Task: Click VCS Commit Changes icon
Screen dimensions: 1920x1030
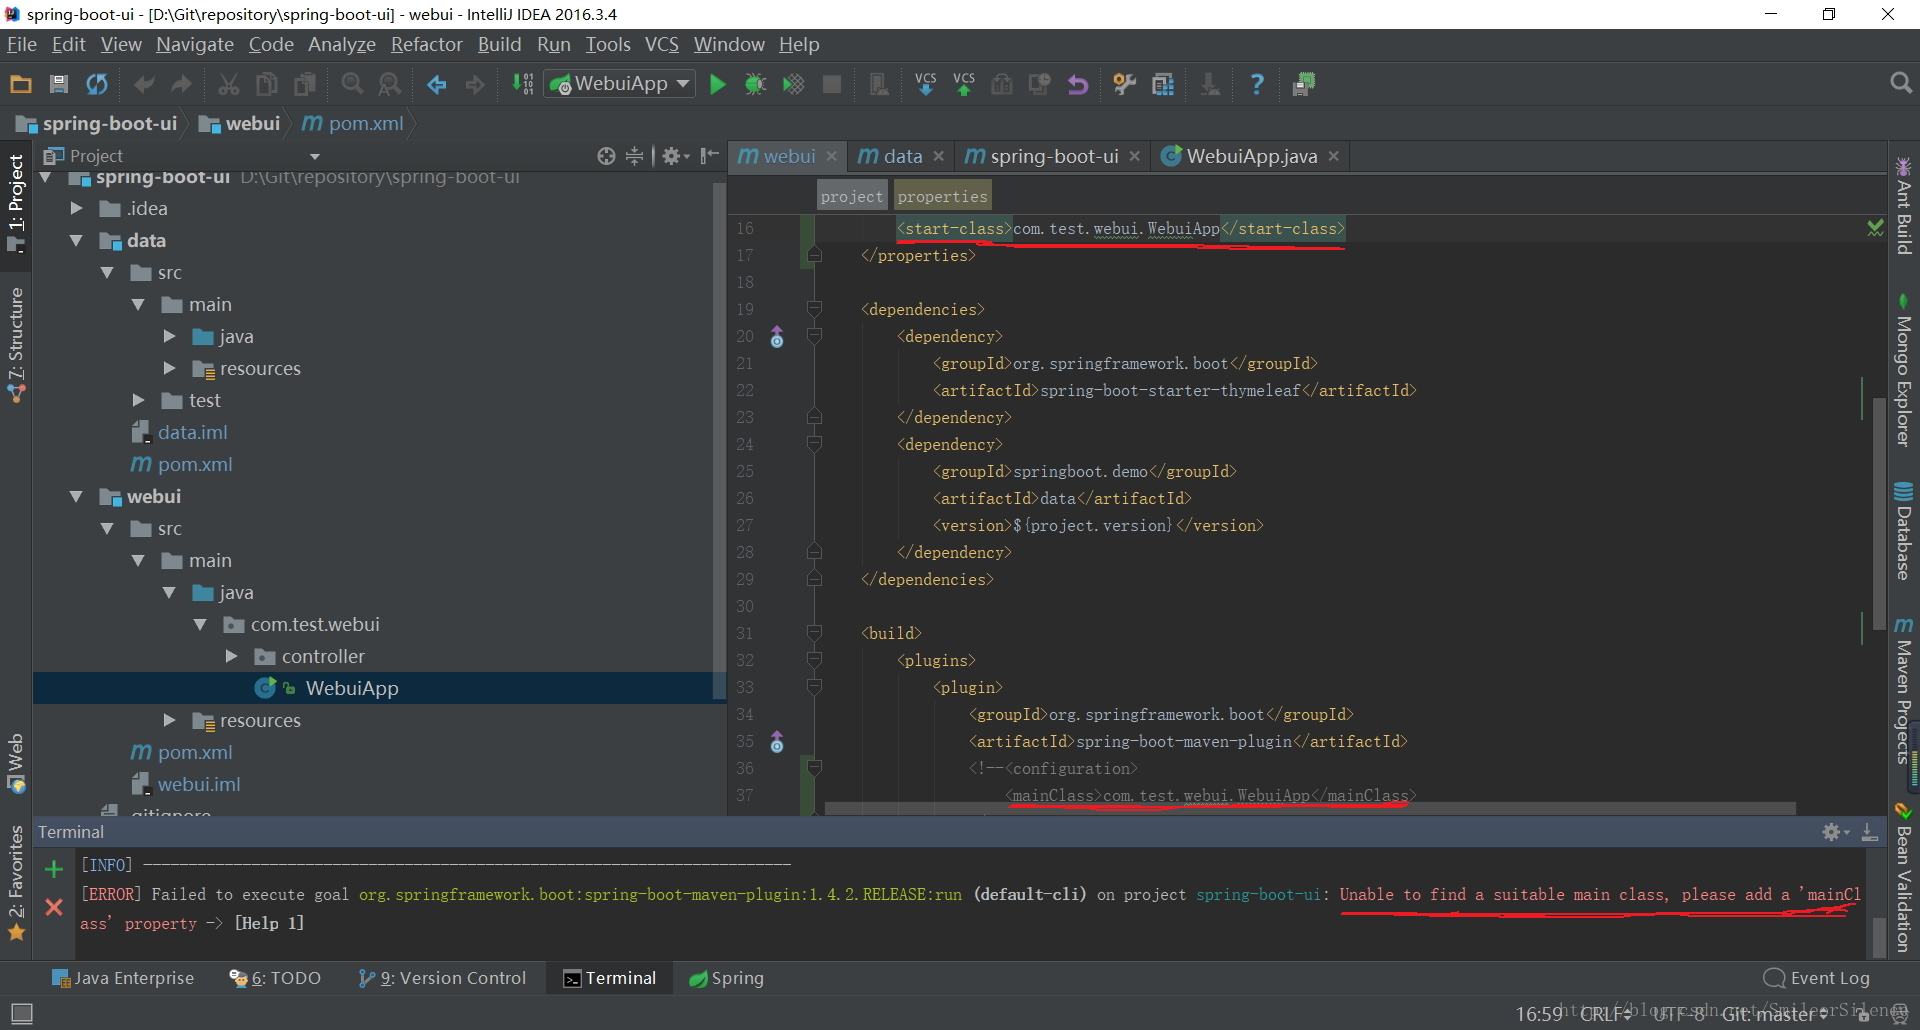Action: 964,85
